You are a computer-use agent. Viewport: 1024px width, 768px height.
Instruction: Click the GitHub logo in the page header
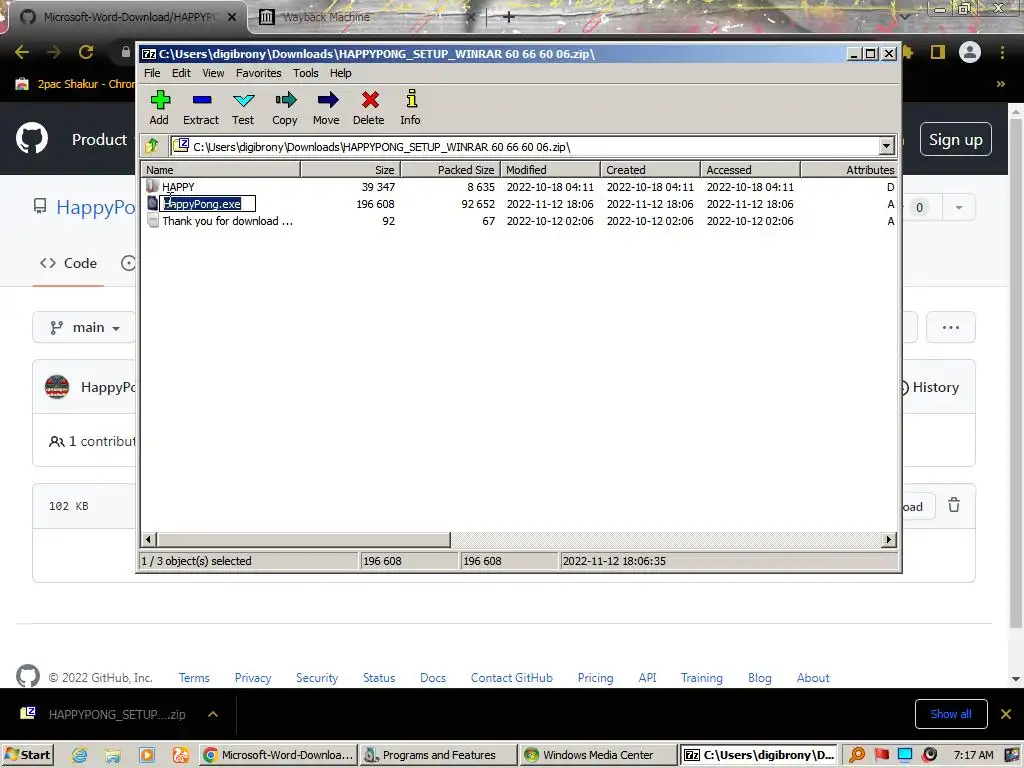32,138
